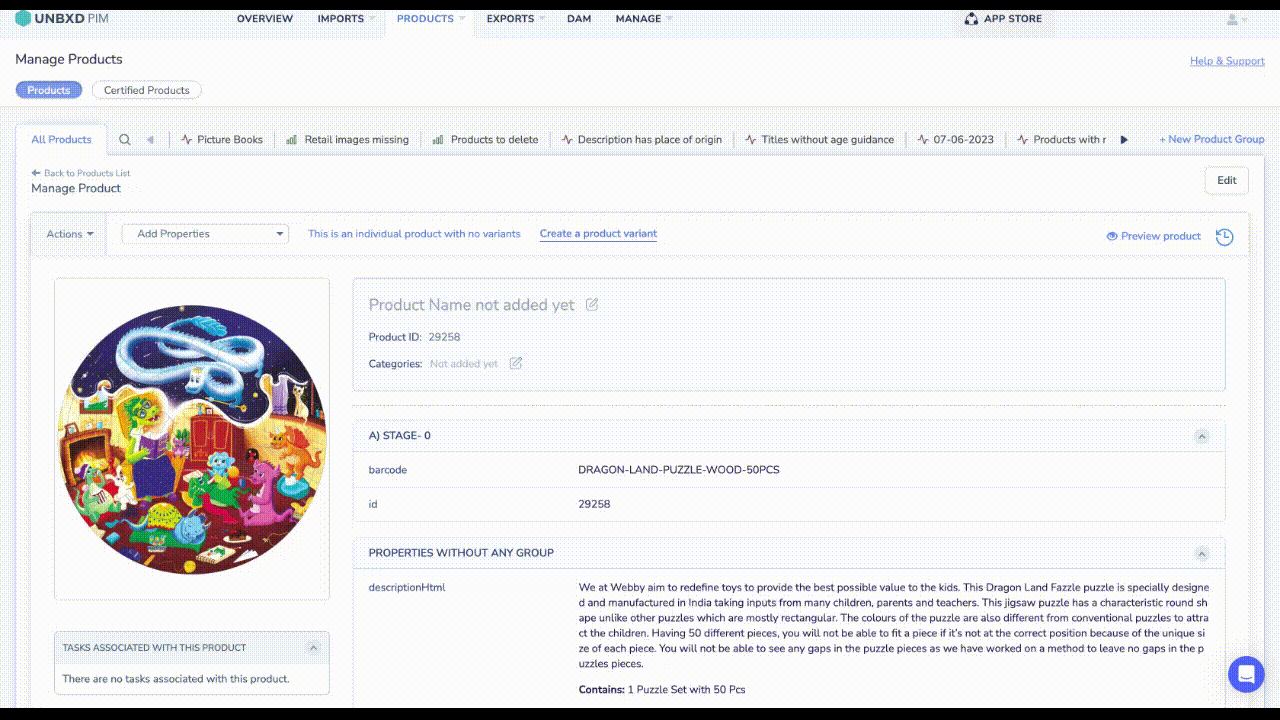Collapse the A) STAGE- 0 section
1280x720 pixels.
point(1202,436)
